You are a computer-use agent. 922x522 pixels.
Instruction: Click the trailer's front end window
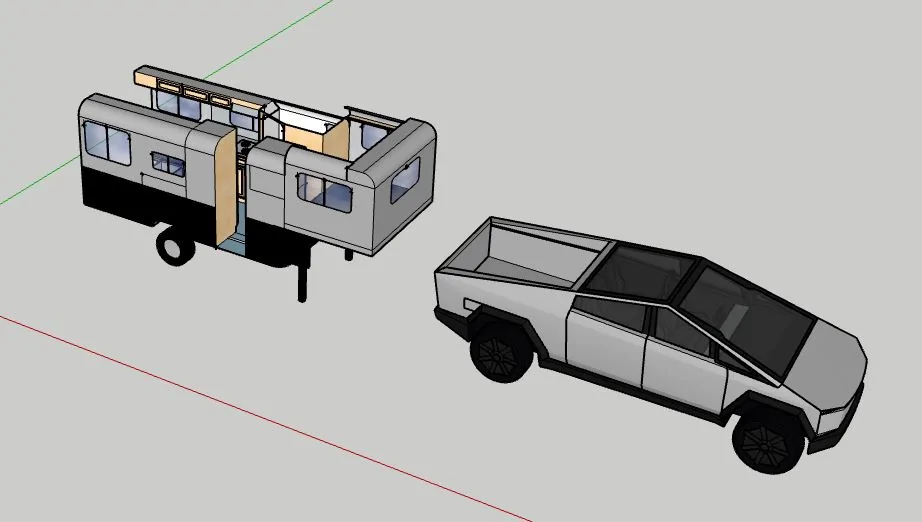click(405, 180)
